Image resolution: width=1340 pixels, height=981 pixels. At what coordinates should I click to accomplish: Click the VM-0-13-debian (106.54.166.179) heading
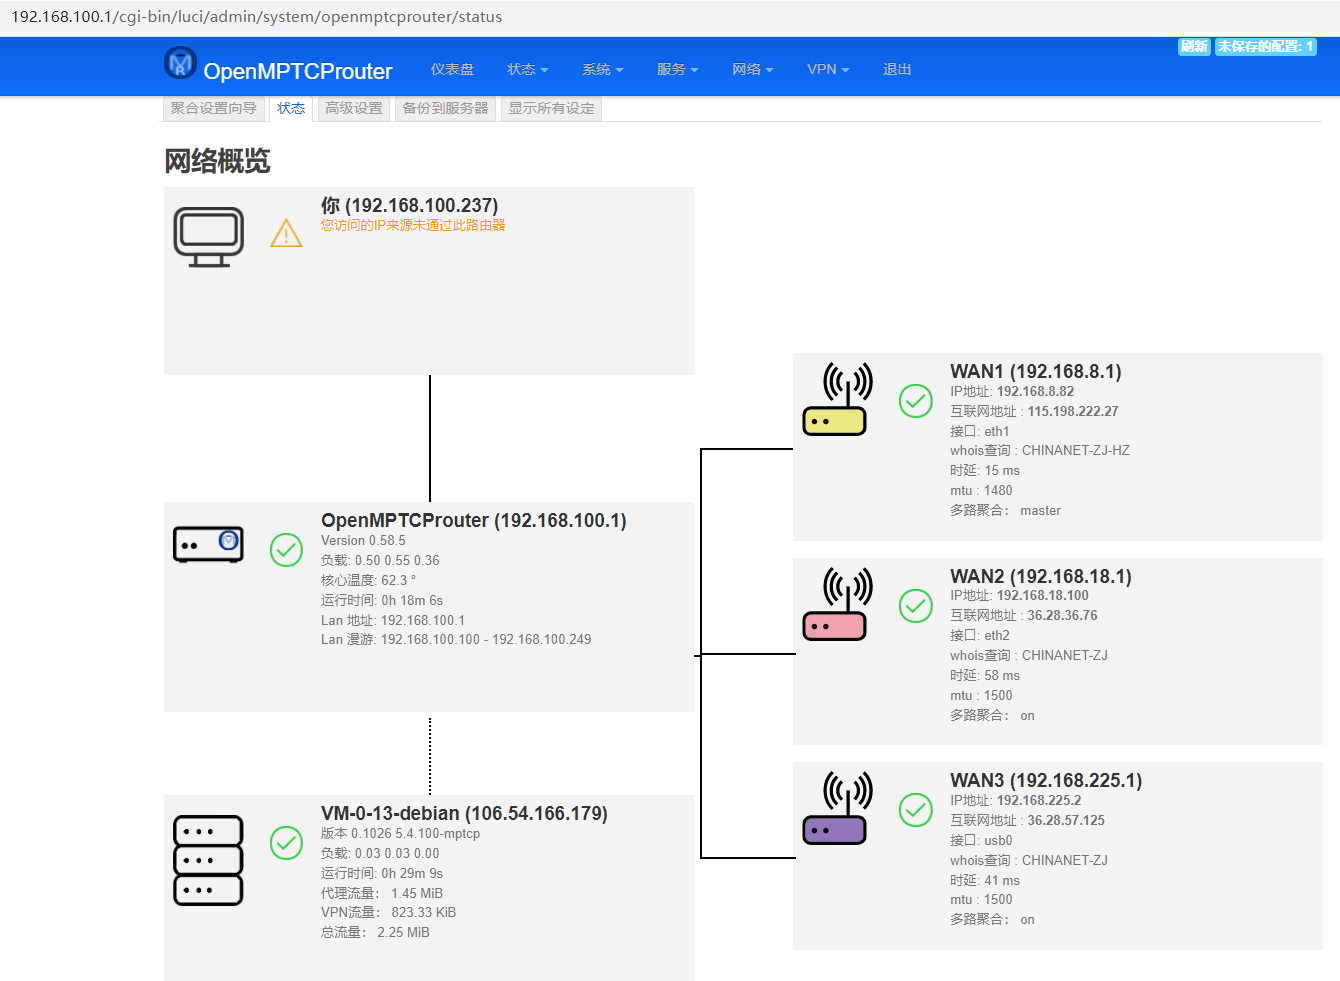(464, 813)
